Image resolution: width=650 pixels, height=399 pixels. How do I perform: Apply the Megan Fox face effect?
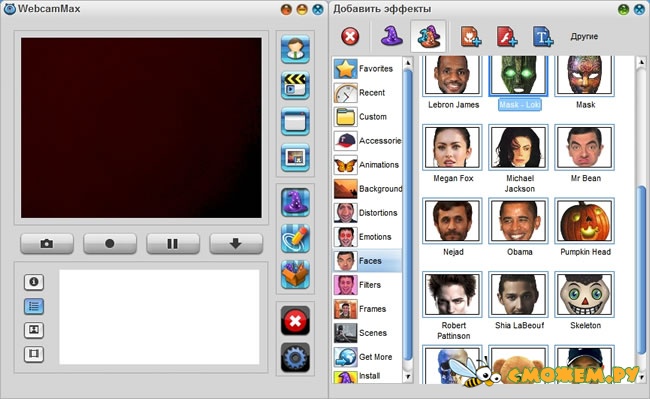point(453,148)
